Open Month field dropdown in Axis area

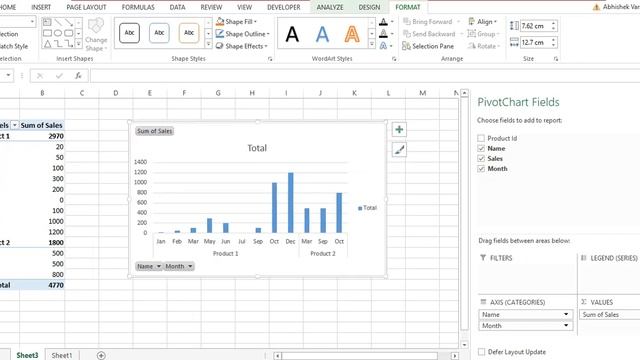[x=566, y=326]
